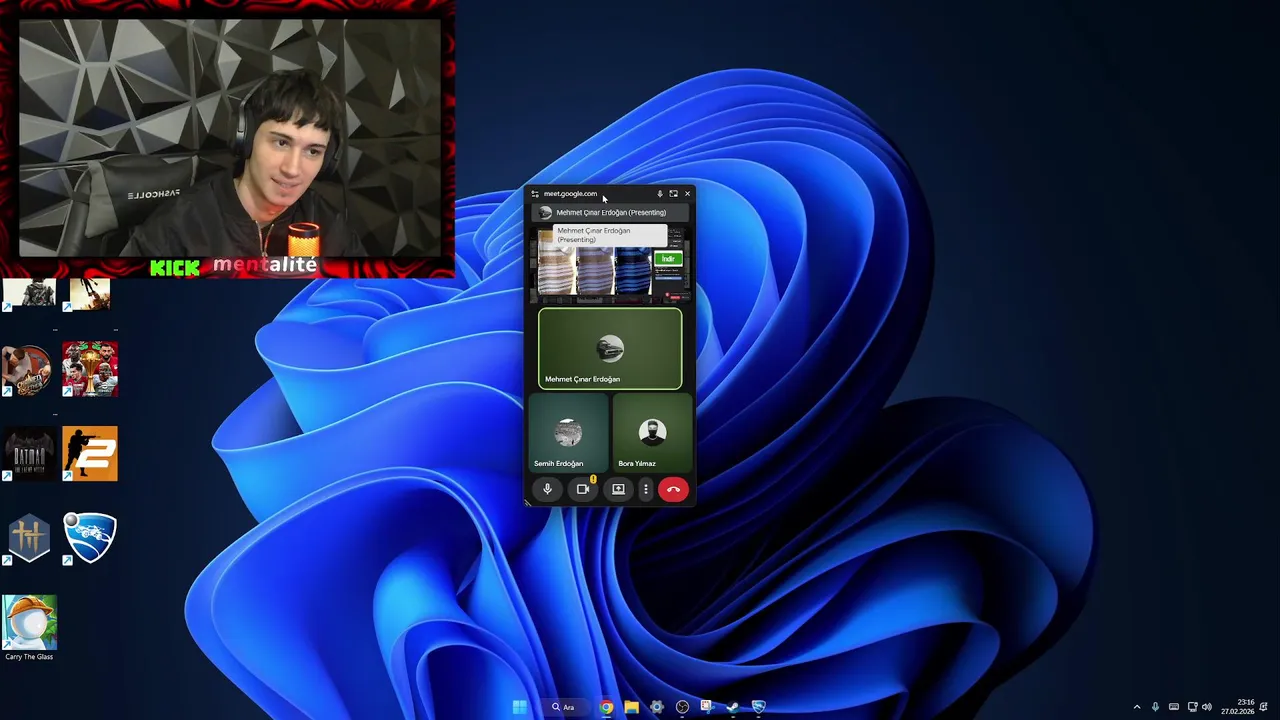The height and width of the screenshot is (720, 1280).
Task: Click the green İndir button in presentation
Action: coord(668,259)
